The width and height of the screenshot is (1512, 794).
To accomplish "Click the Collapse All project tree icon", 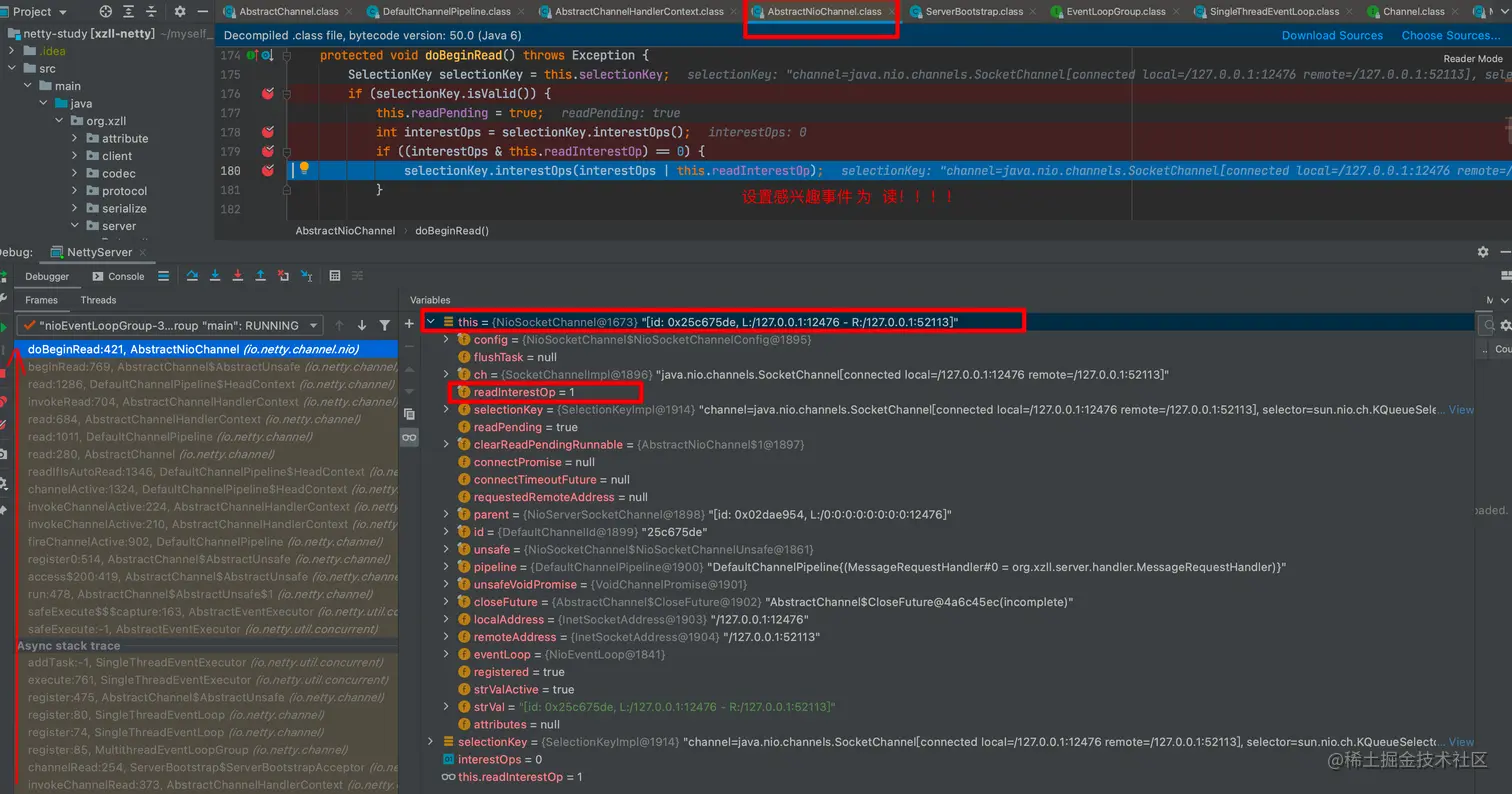I will pos(151,11).
